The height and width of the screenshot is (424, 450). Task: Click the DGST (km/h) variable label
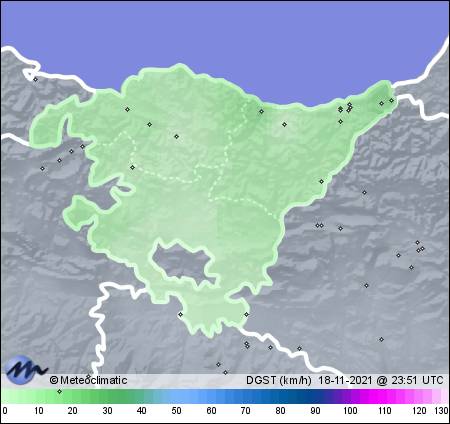click(279, 380)
